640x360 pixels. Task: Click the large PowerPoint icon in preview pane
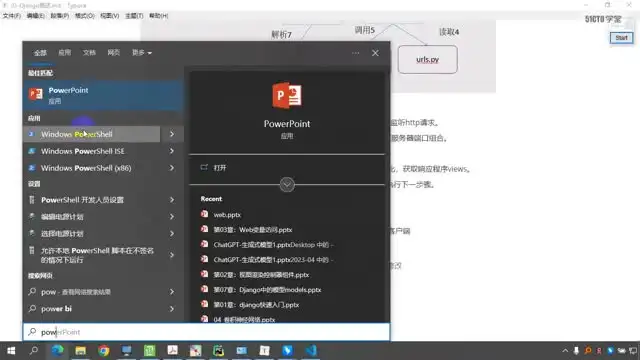(x=287, y=96)
